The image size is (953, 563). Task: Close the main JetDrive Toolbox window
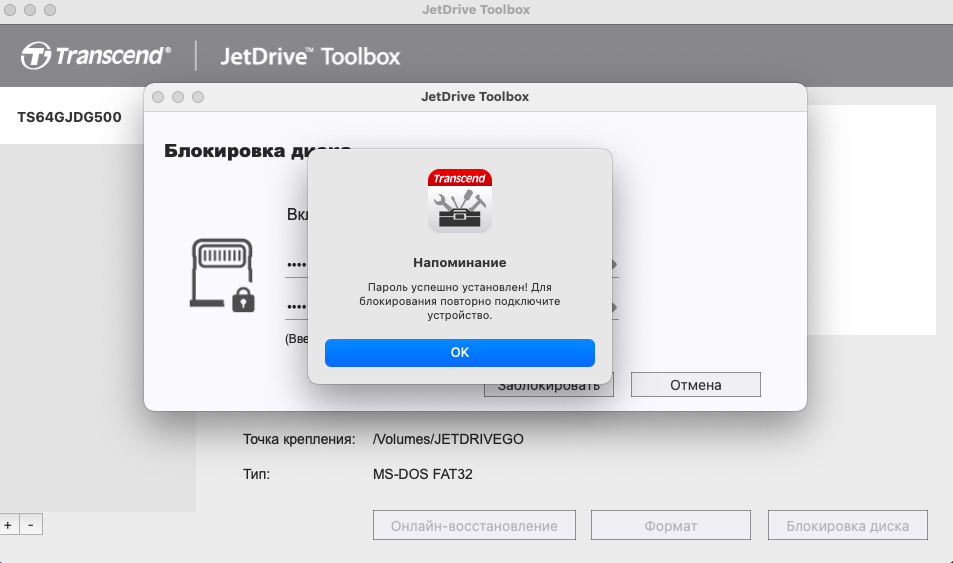tap(10, 10)
